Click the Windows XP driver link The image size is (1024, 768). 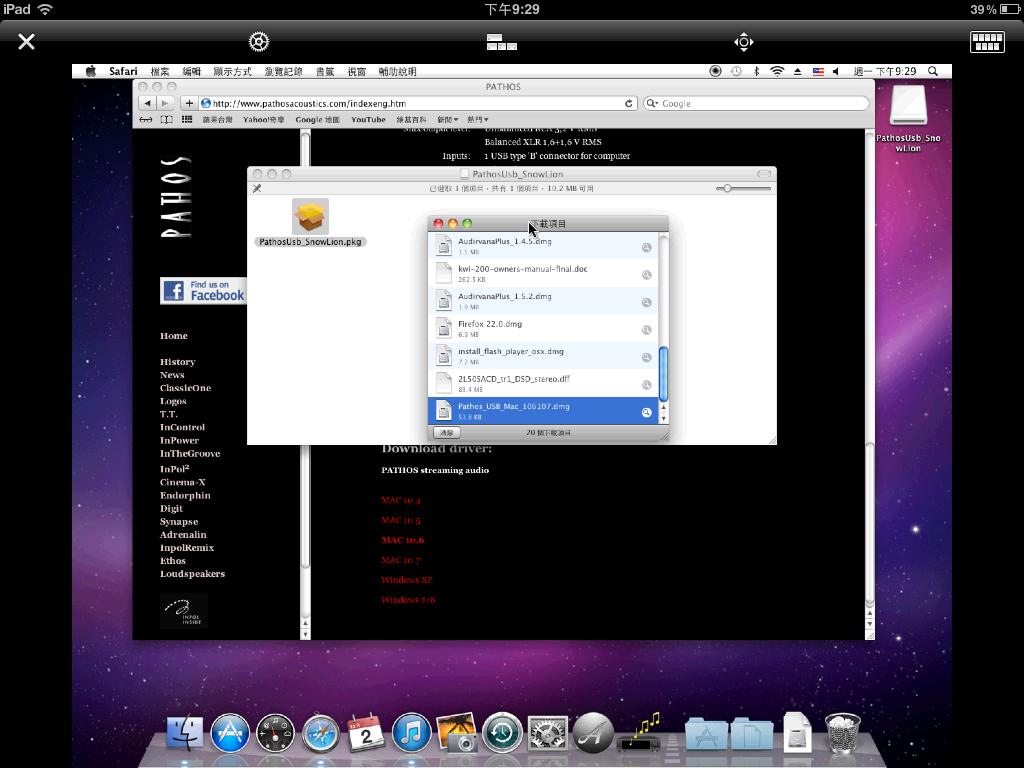[406, 580]
